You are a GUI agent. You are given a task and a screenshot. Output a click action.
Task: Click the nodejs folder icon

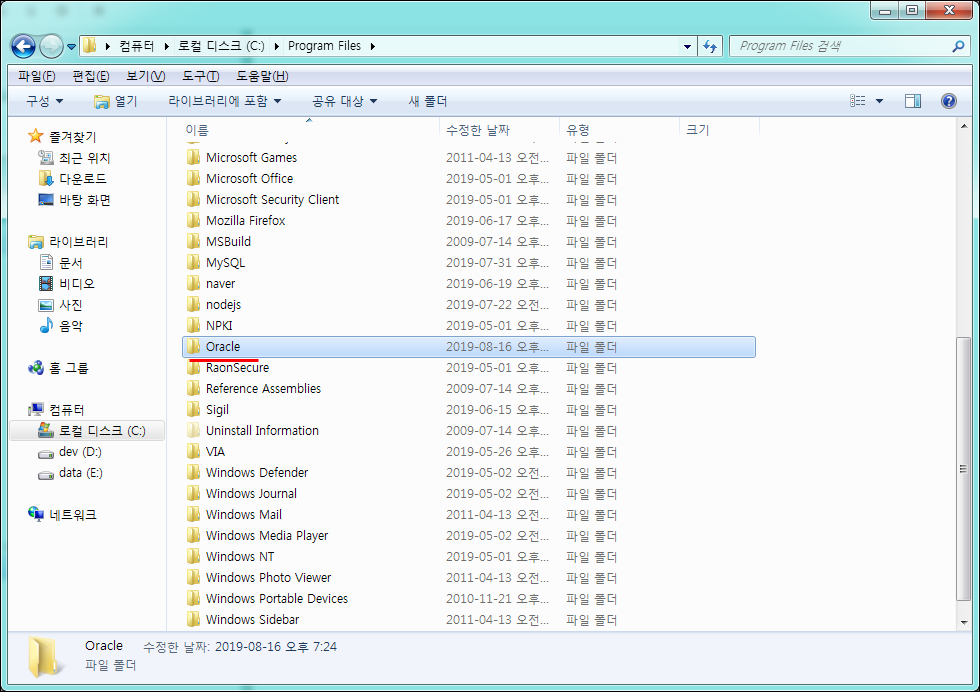point(194,304)
